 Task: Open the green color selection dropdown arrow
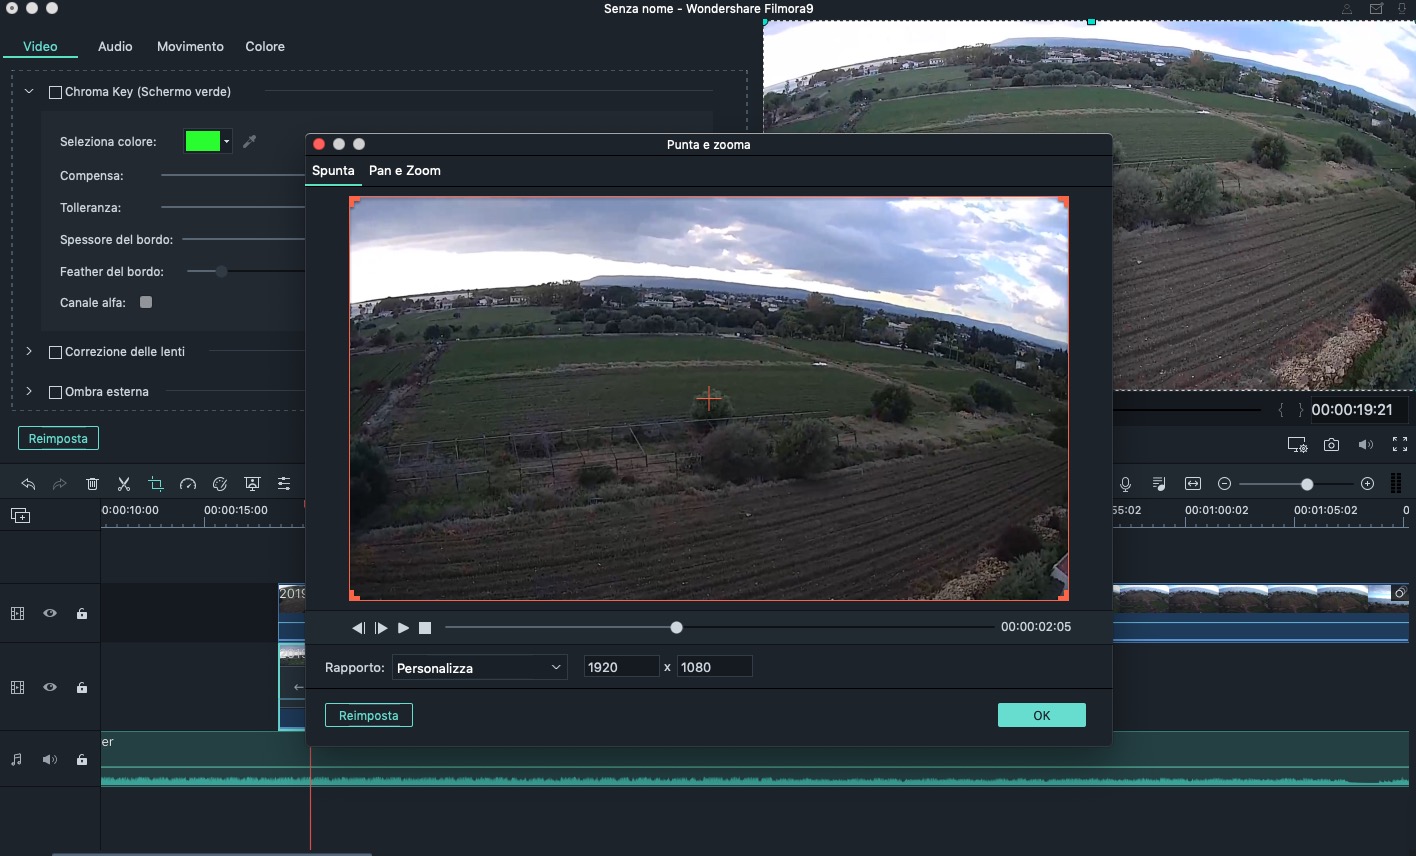[x=227, y=141]
